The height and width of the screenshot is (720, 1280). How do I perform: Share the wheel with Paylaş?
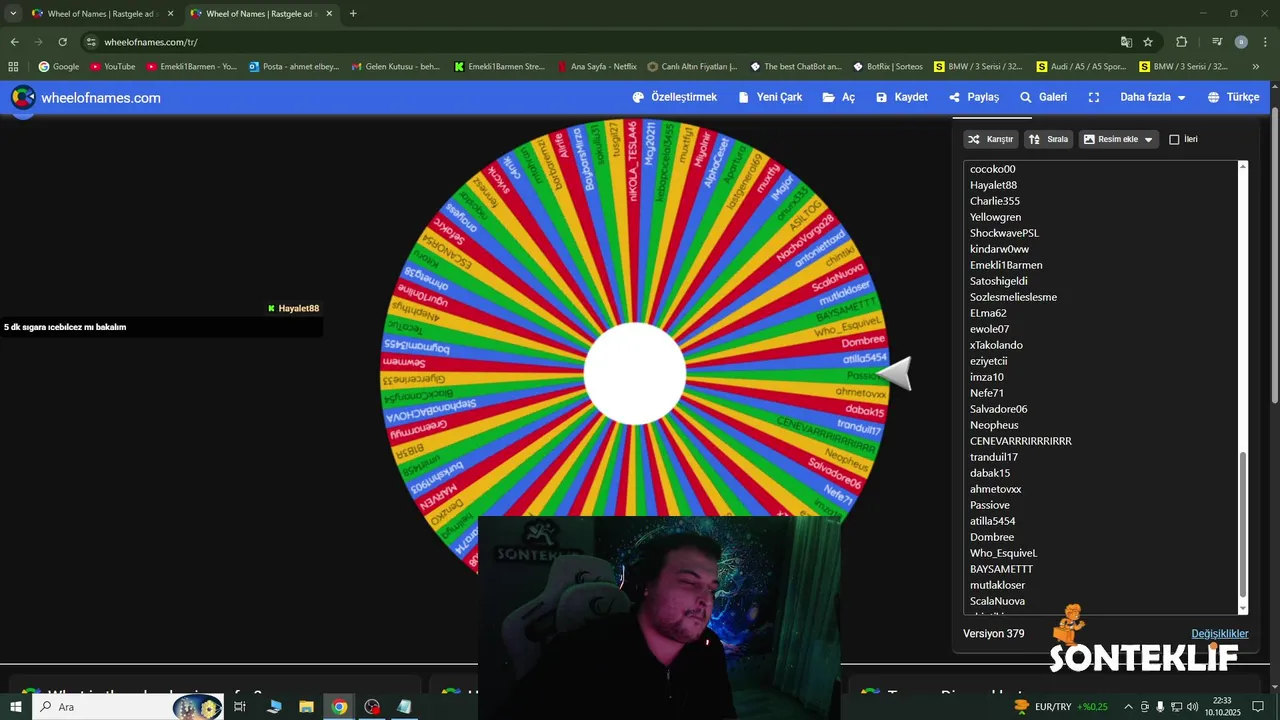point(974,97)
